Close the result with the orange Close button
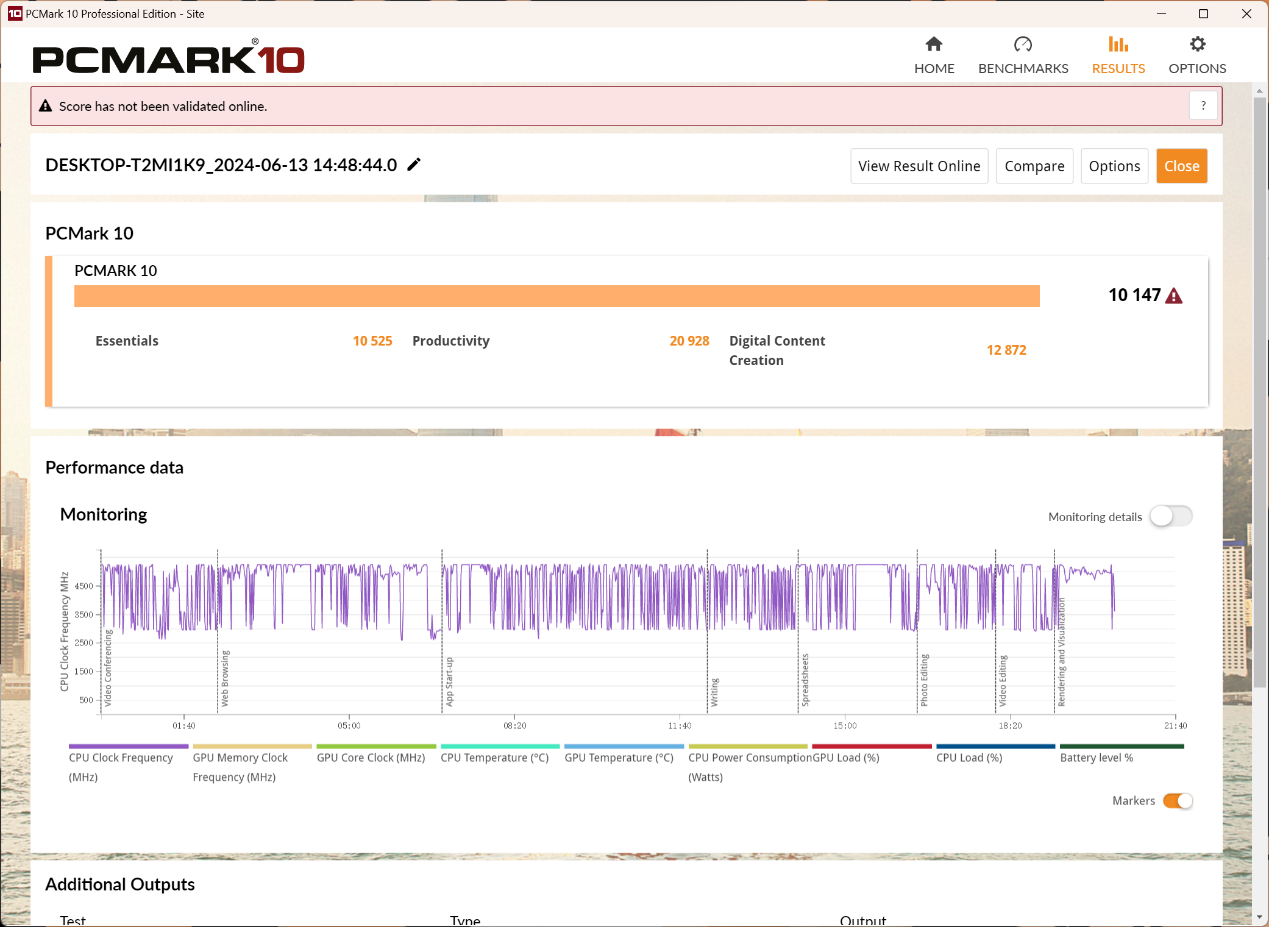Screen dimensions: 1269x927 (1181, 166)
